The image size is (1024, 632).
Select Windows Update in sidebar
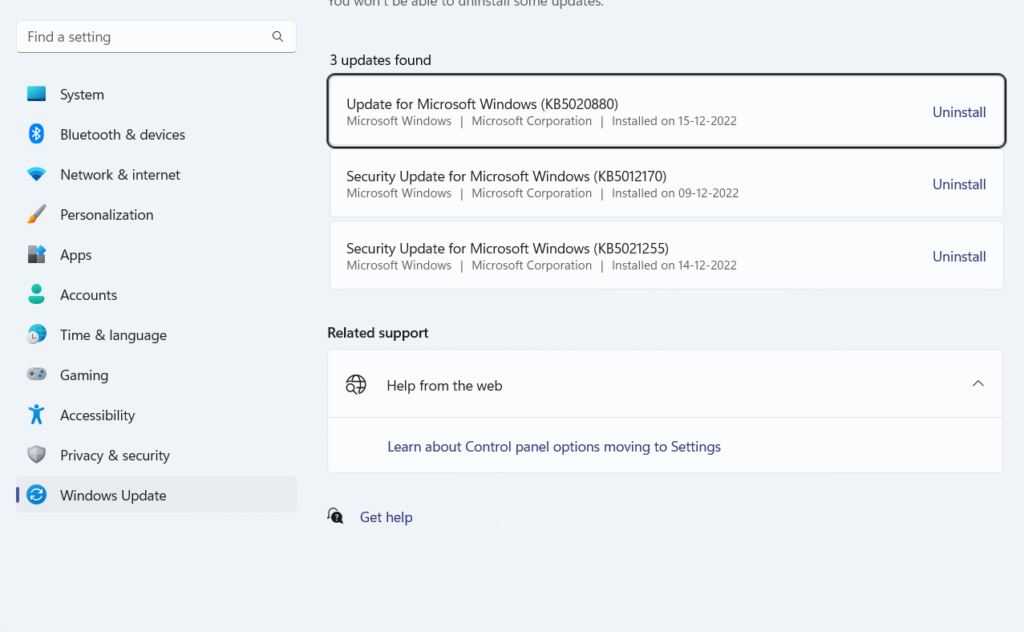[x=156, y=495]
